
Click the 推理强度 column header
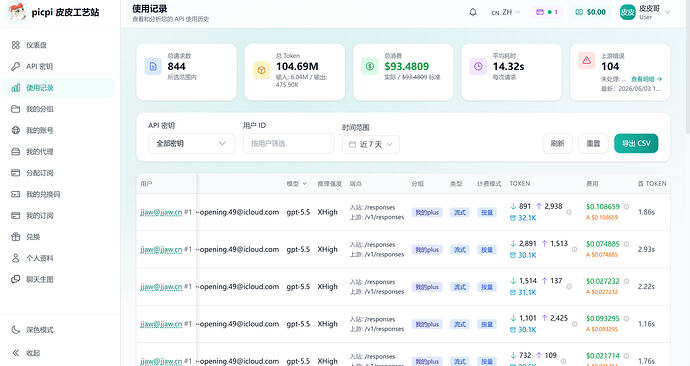point(330,184)
